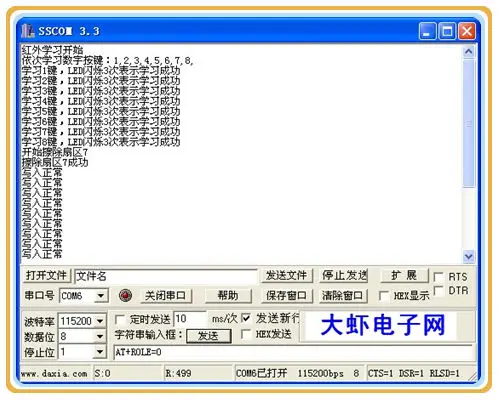This screenshot has width=500, height=400.
Task: Open the 波特率 115200 dropdown
Action: tap(100, 321)
